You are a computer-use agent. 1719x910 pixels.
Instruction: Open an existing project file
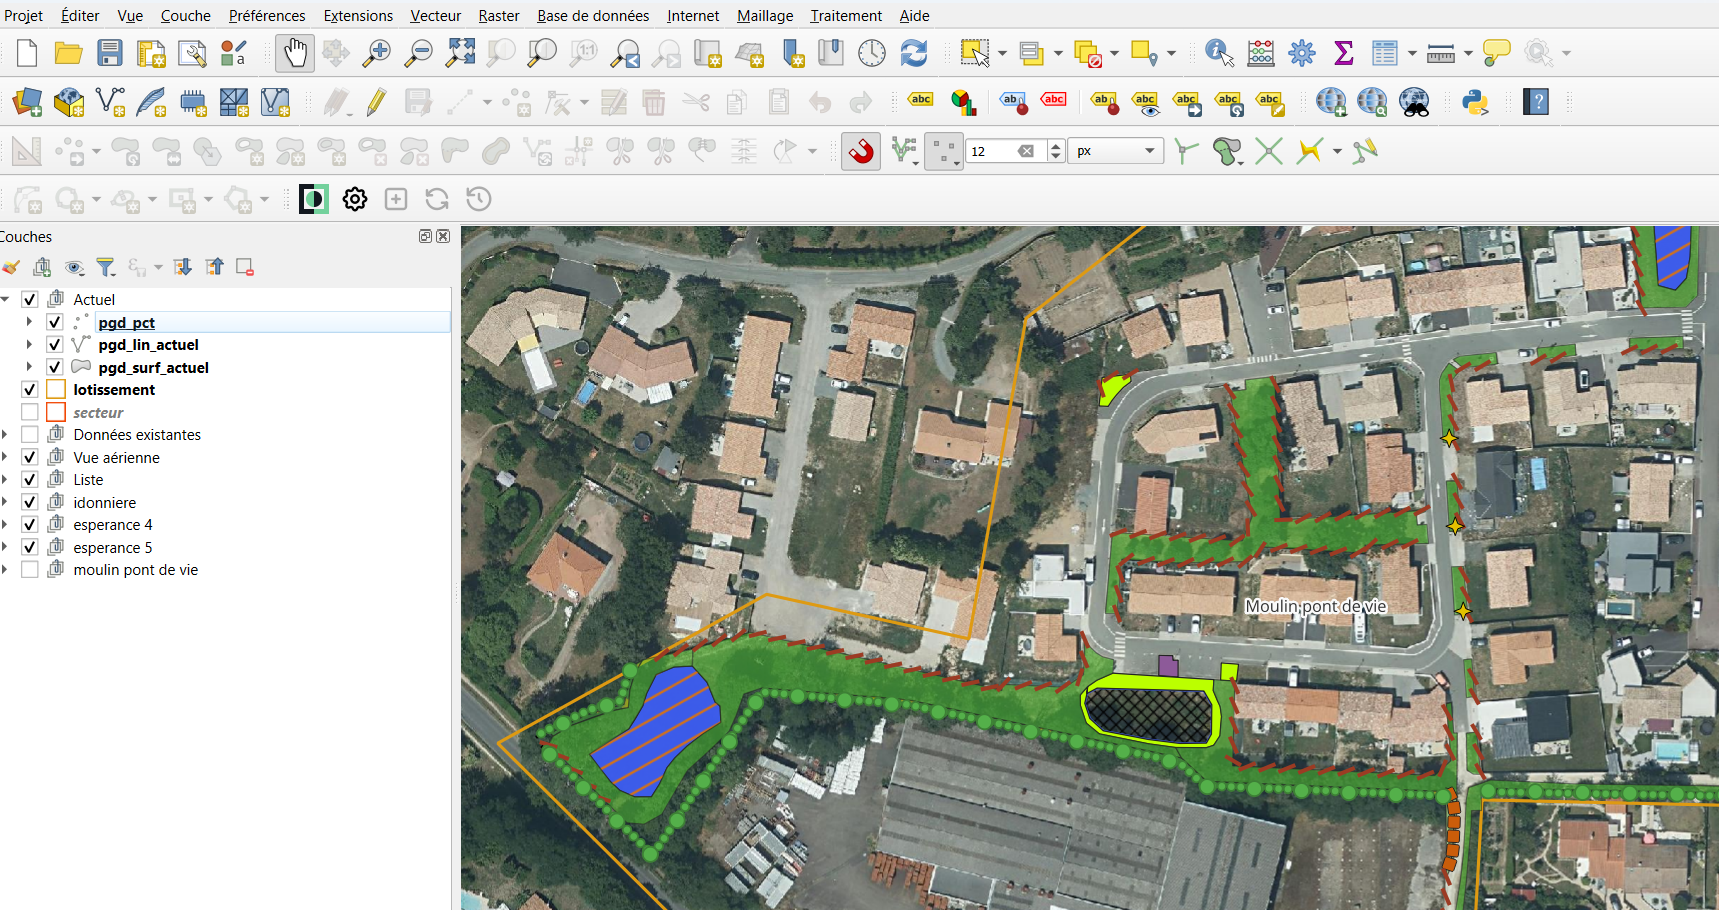click(x=68, y=53)
